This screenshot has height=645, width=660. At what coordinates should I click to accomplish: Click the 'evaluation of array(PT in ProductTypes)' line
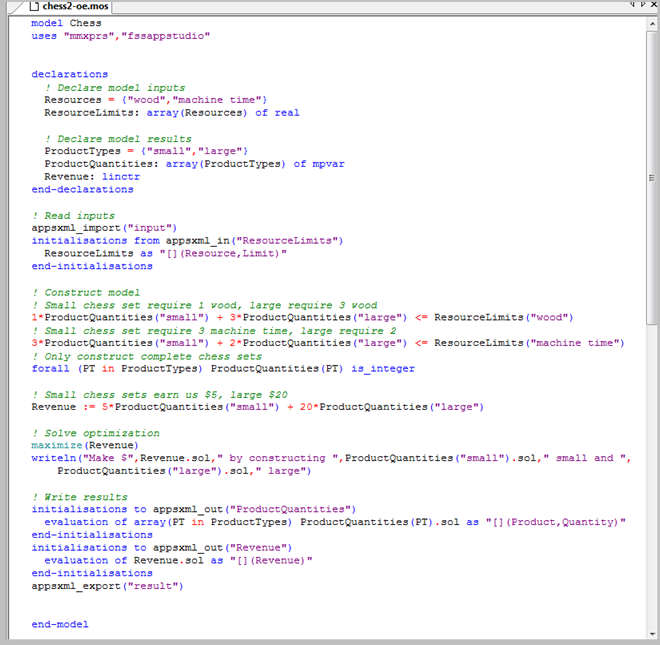point(335,522)
